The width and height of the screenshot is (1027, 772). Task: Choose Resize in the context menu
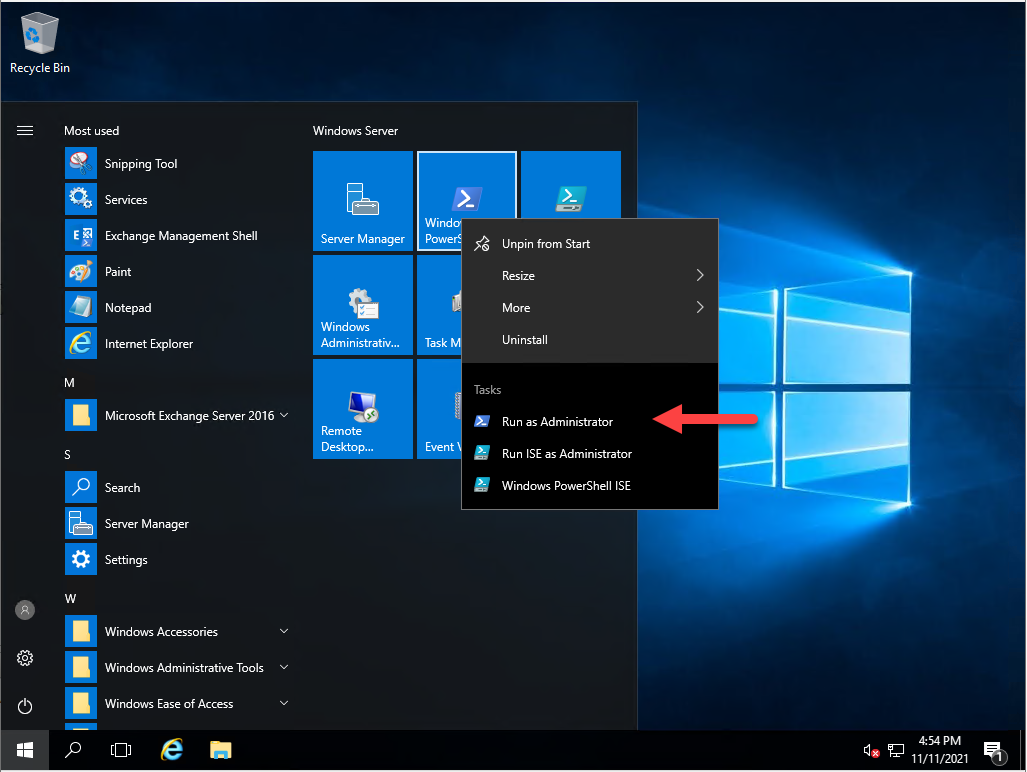click(590, 276)
